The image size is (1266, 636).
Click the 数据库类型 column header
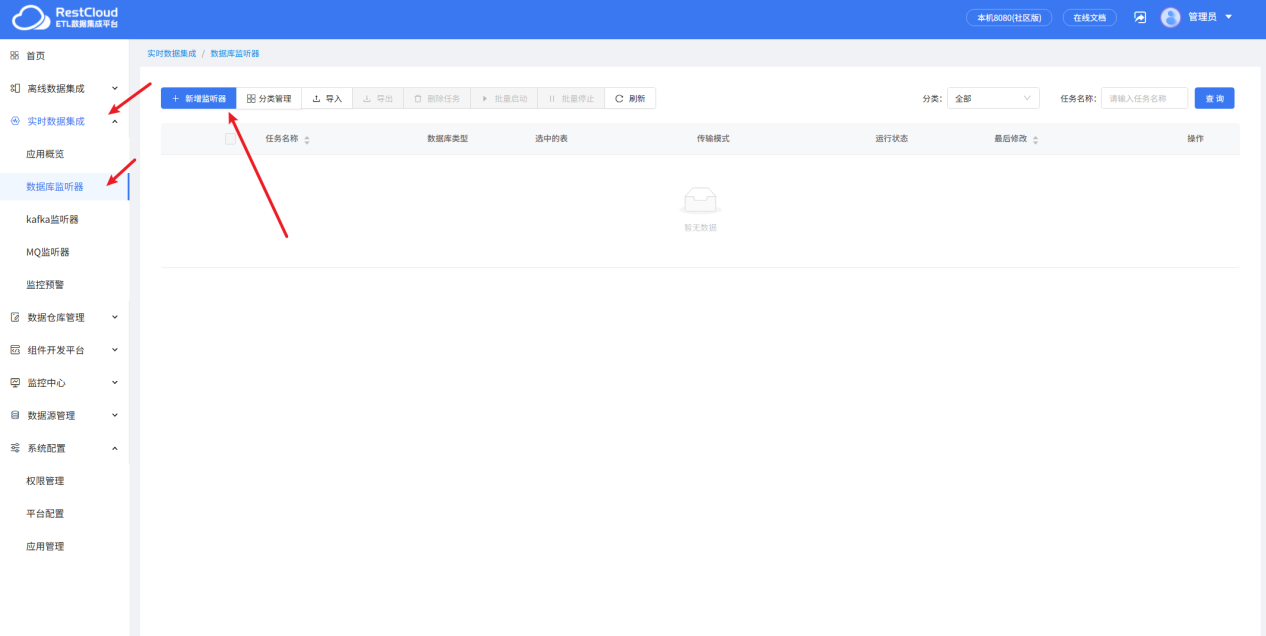[447, 139]
